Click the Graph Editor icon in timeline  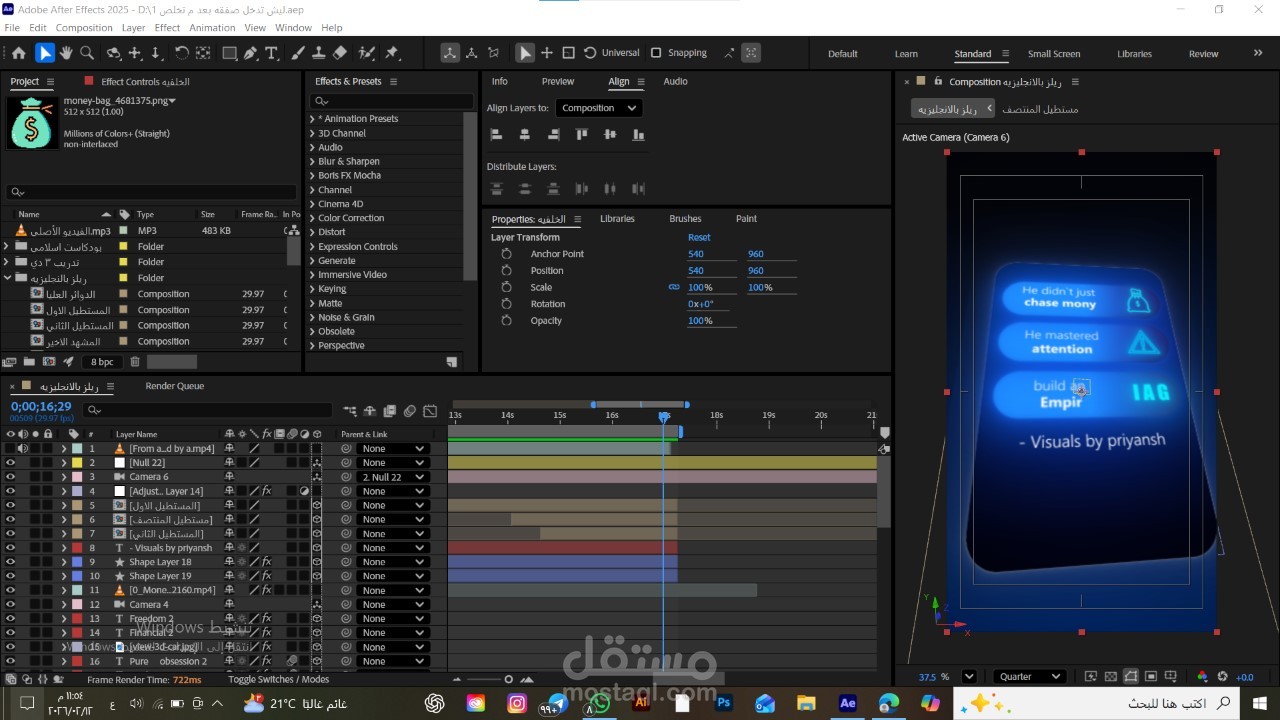click(430, 411)
